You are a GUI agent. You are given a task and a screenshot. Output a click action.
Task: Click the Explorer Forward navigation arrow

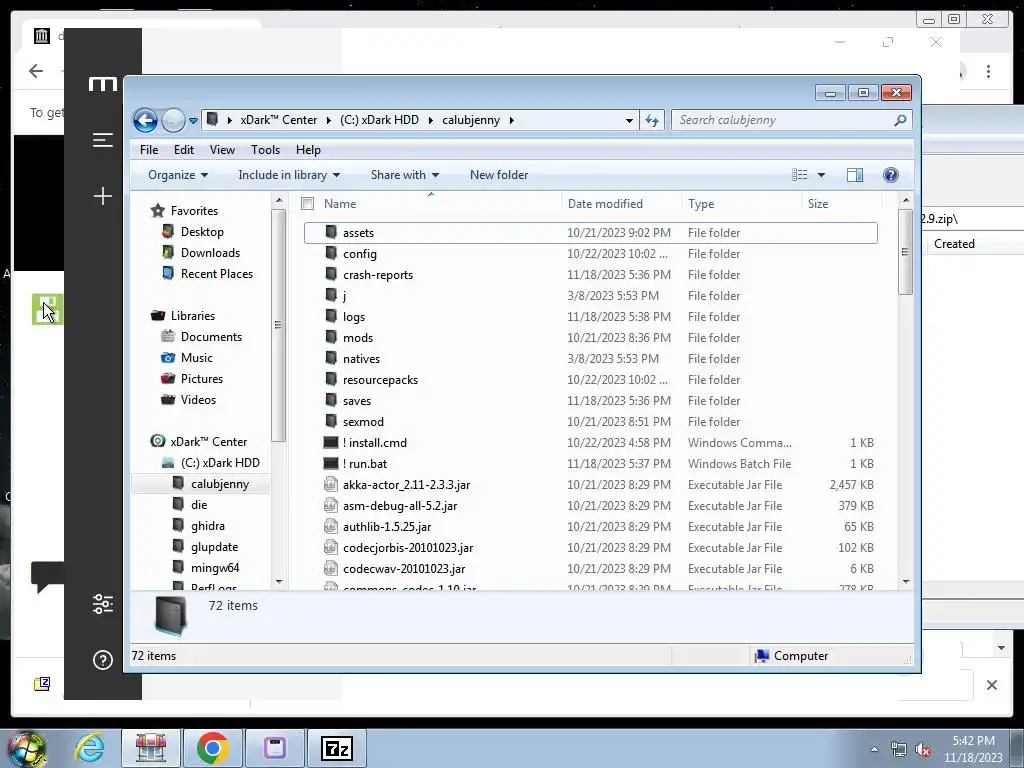tap(173, 120)
